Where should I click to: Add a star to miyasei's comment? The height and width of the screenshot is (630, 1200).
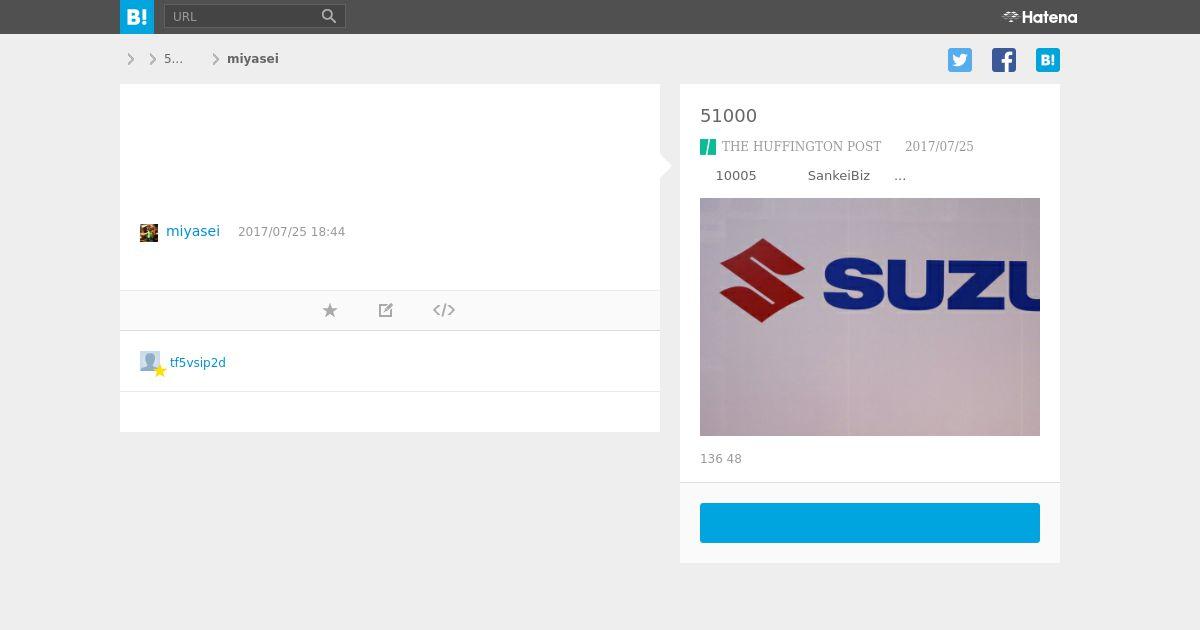[330, 310]
